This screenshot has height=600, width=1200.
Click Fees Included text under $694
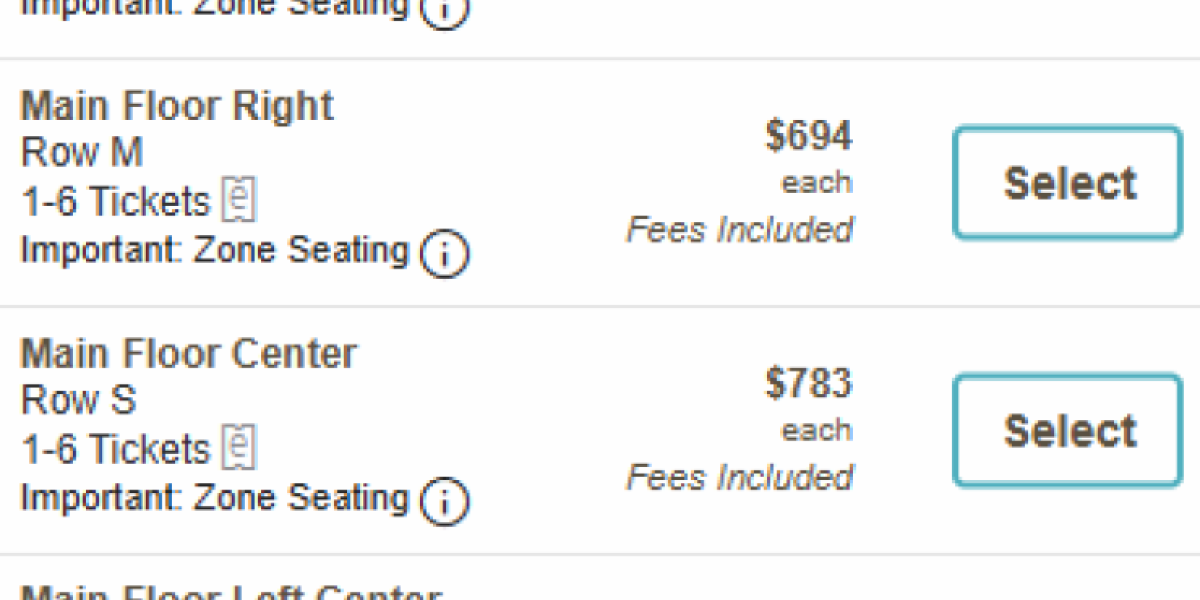[x=740, y=230]
